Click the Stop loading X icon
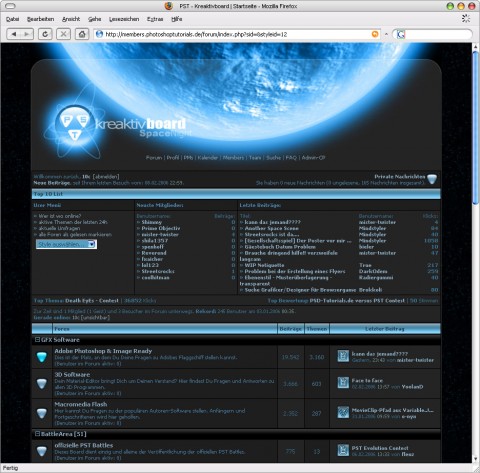Viewport: 480px width, 473px height. click(63, 34)
